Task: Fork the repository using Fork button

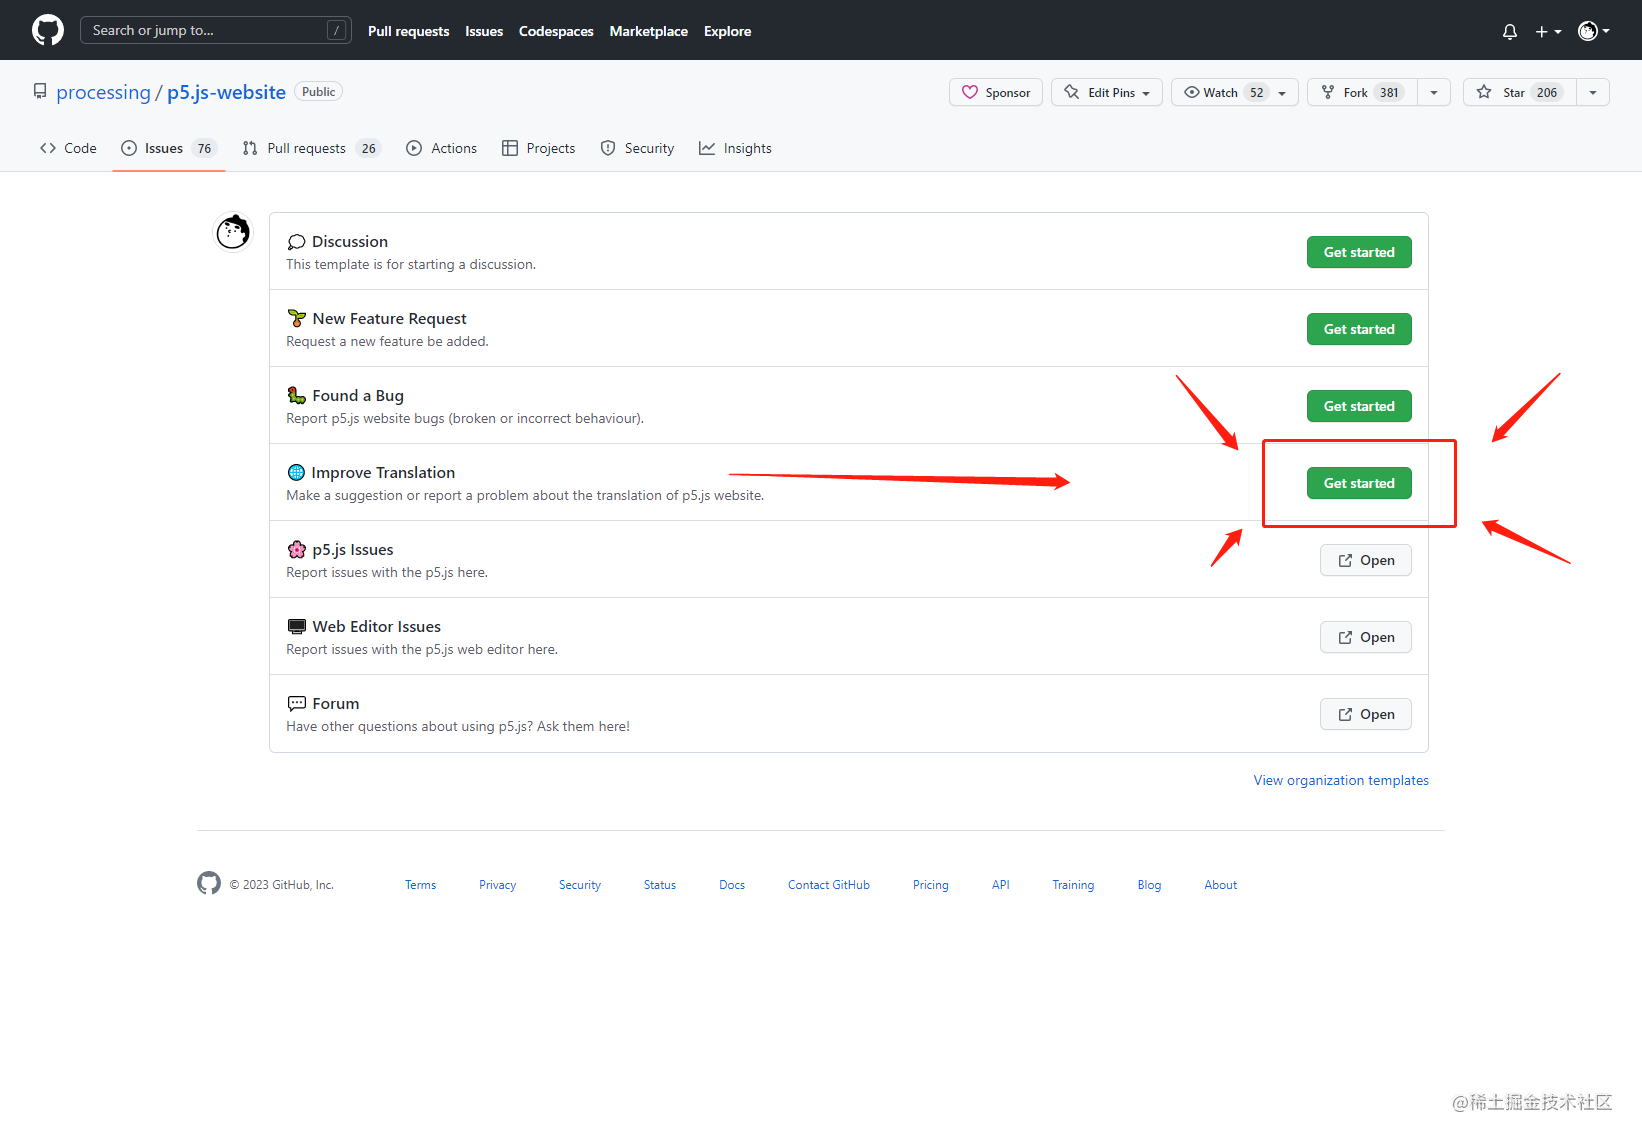Action: pyautogui.click(x=1362, y=92)
